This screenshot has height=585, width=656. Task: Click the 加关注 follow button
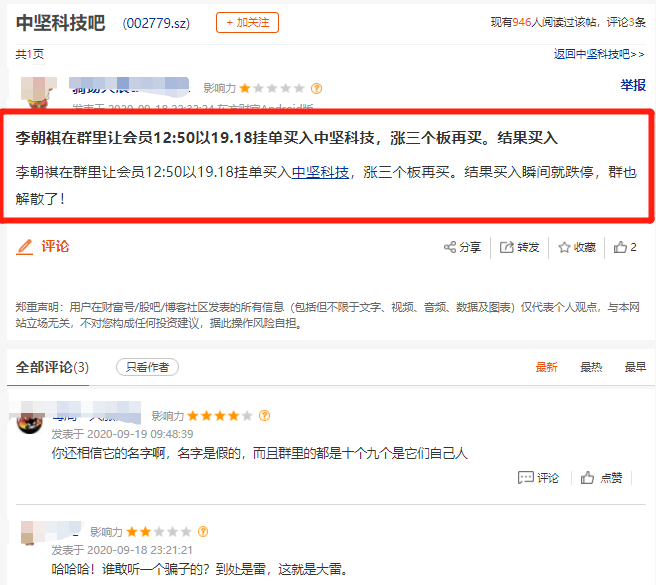click(x=247, y=22)
